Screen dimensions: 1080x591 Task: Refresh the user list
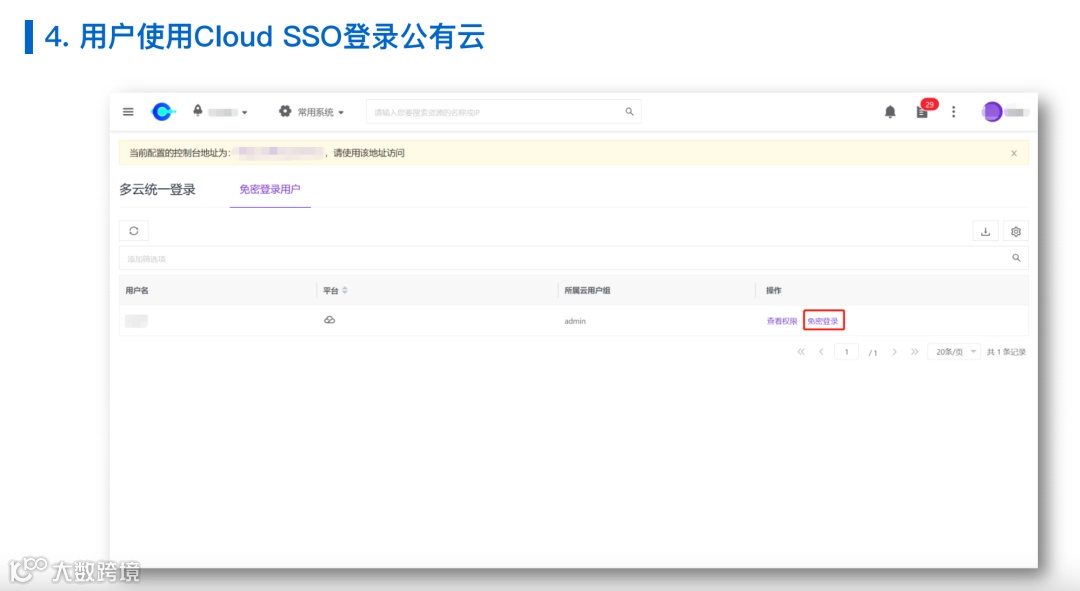point(134,231)
